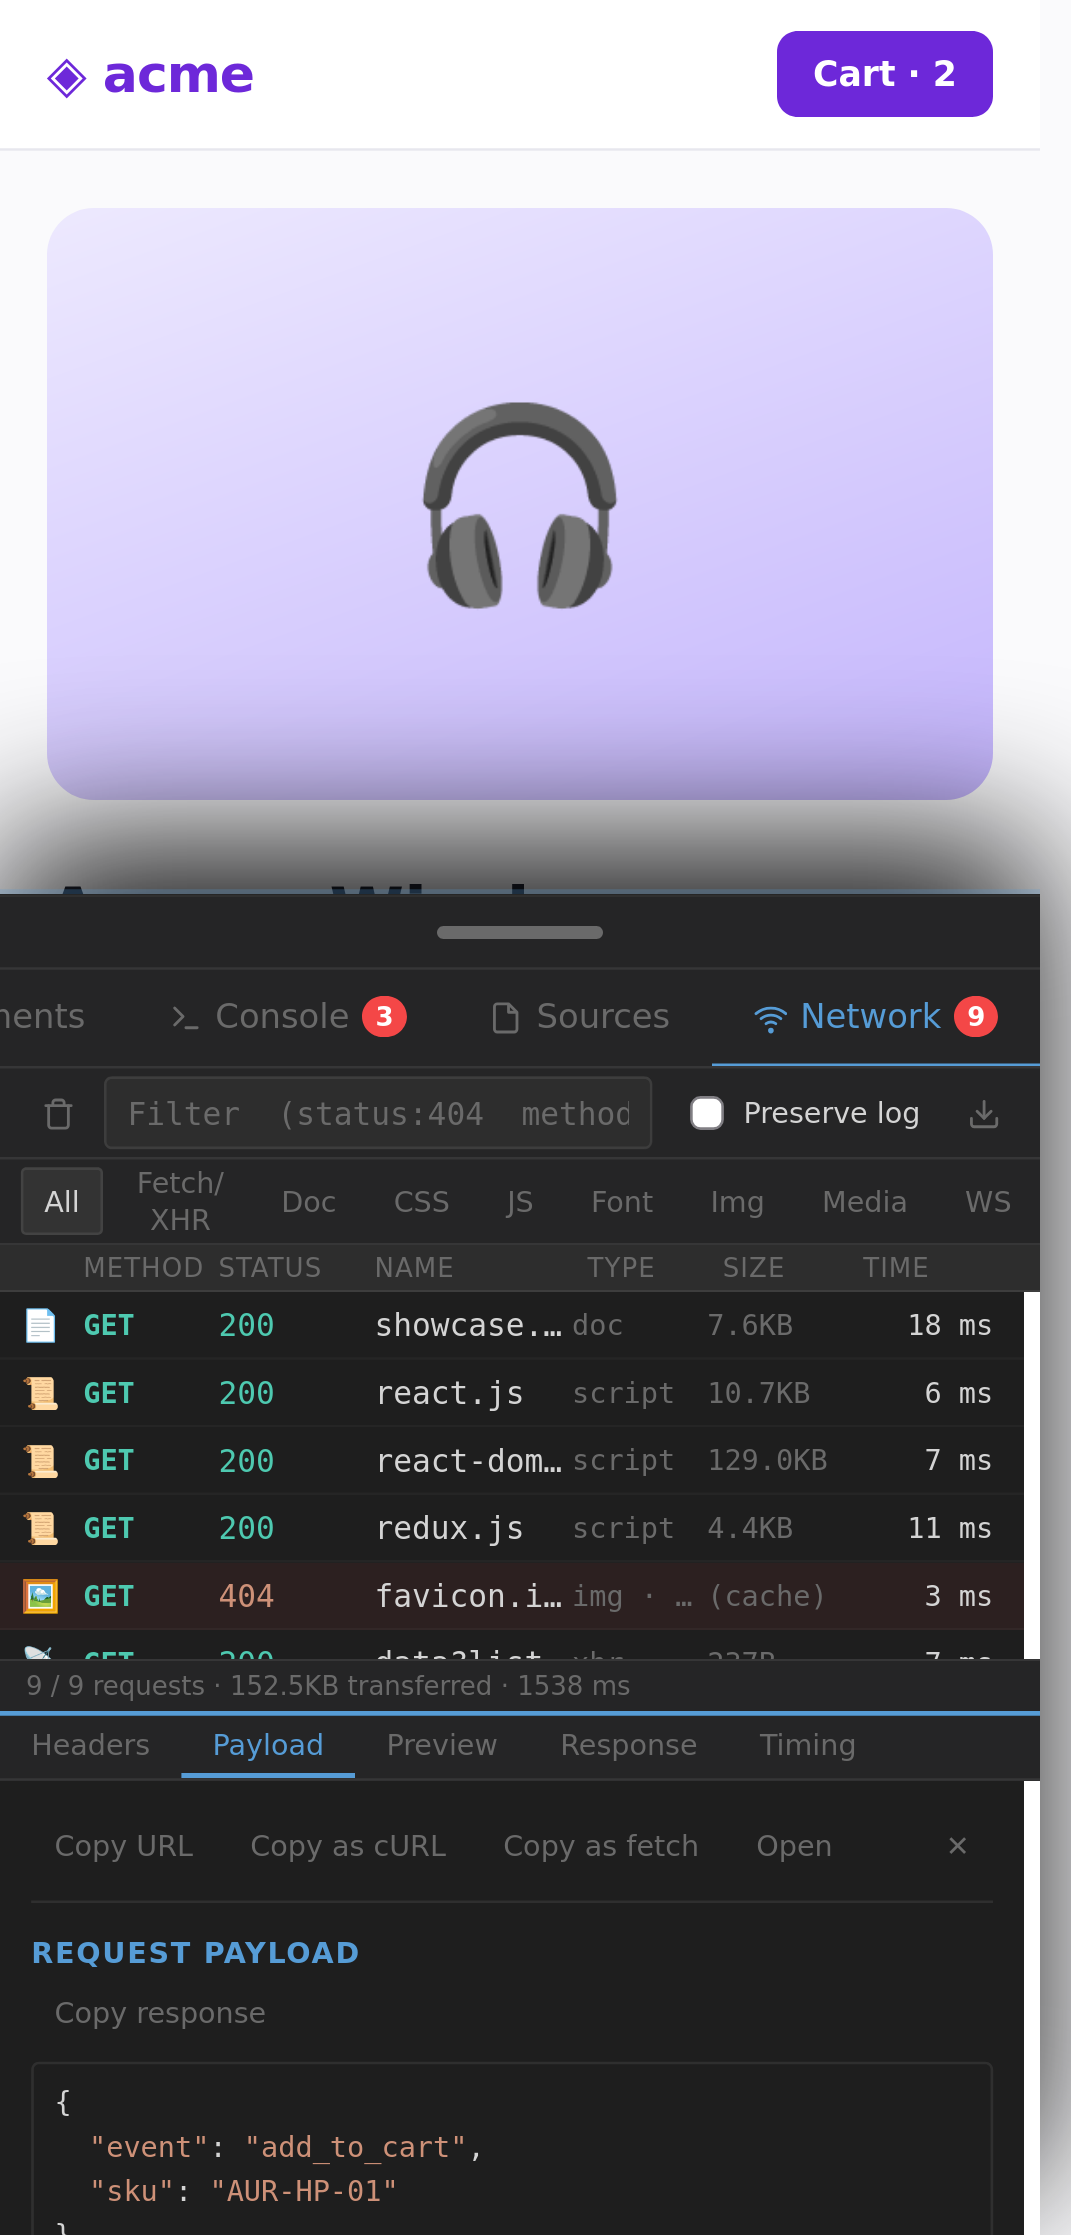Click the script icon beside redux.js

point(40,1528)
